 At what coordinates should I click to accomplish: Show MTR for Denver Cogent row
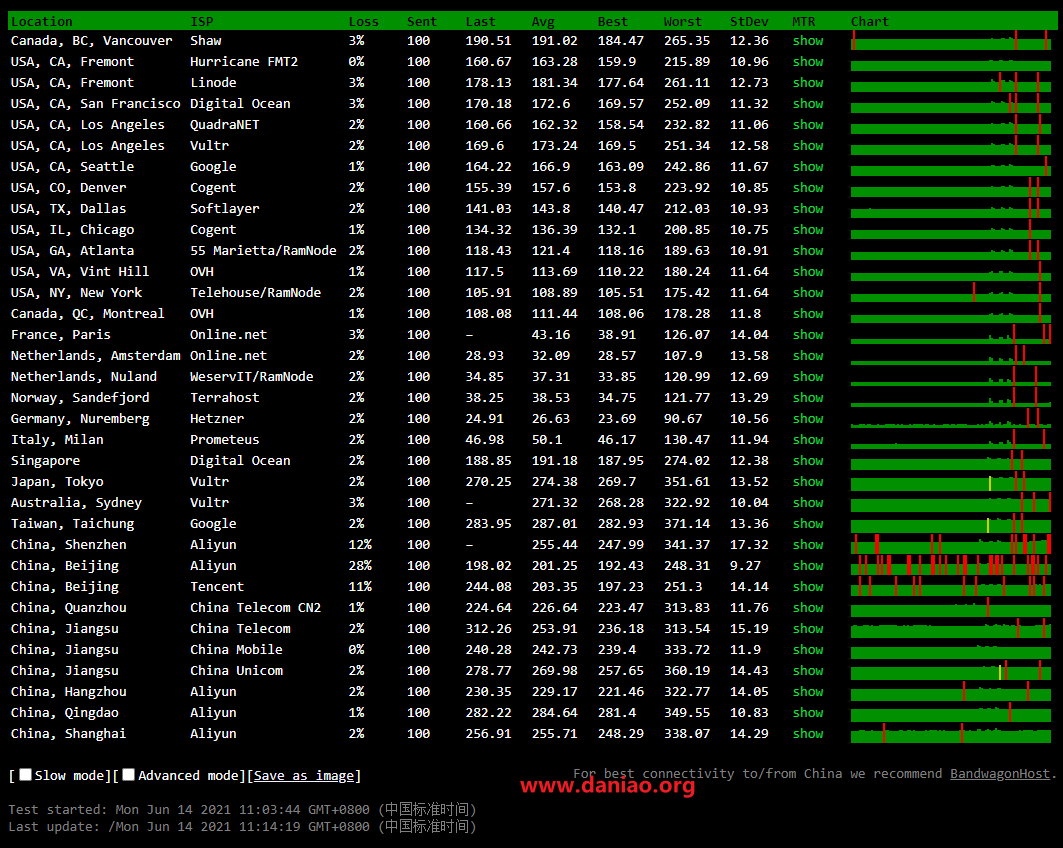click(808, 188)
